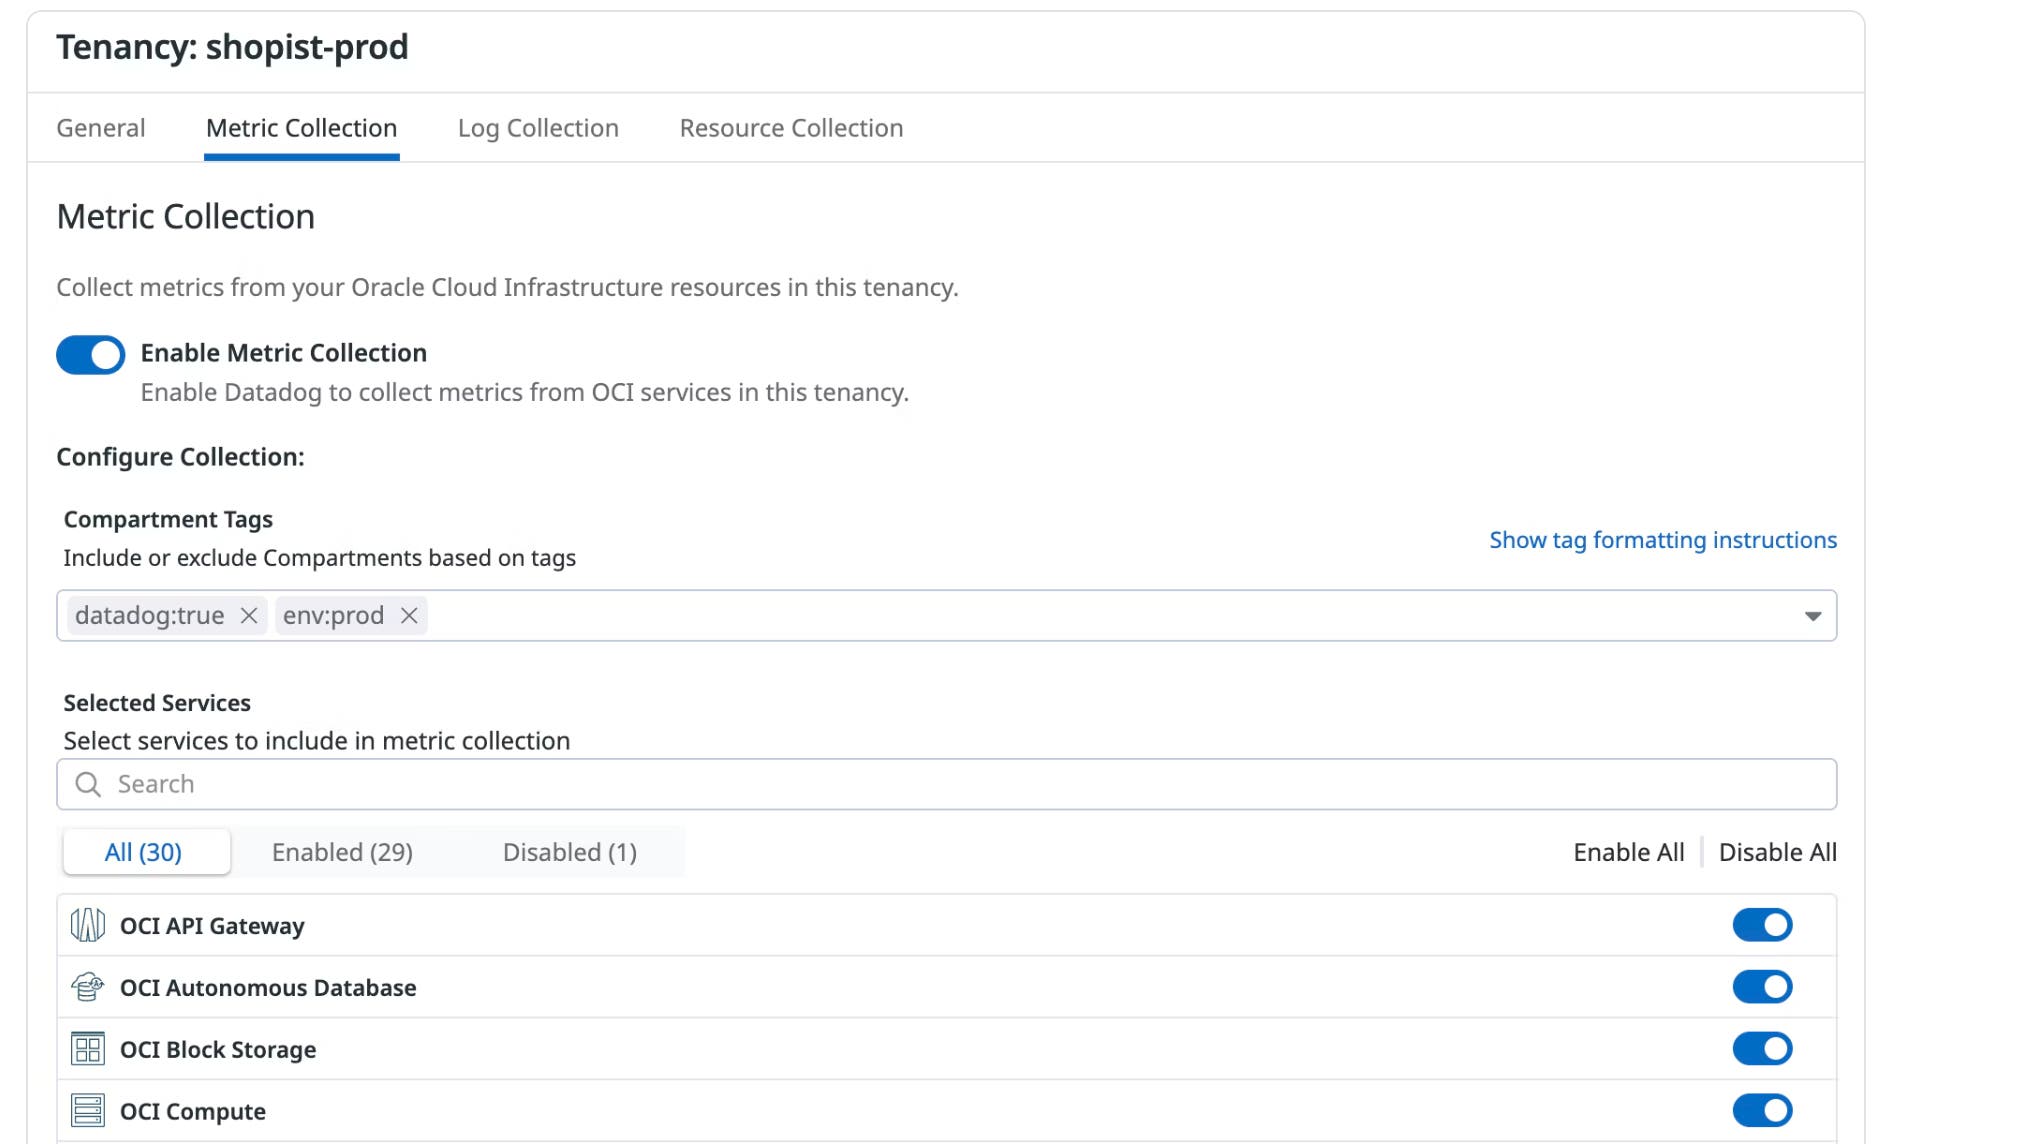Disable Metric Collection for this tenancy
Viewport: 2026px width, 1144px height.
[x=90, y=355]
